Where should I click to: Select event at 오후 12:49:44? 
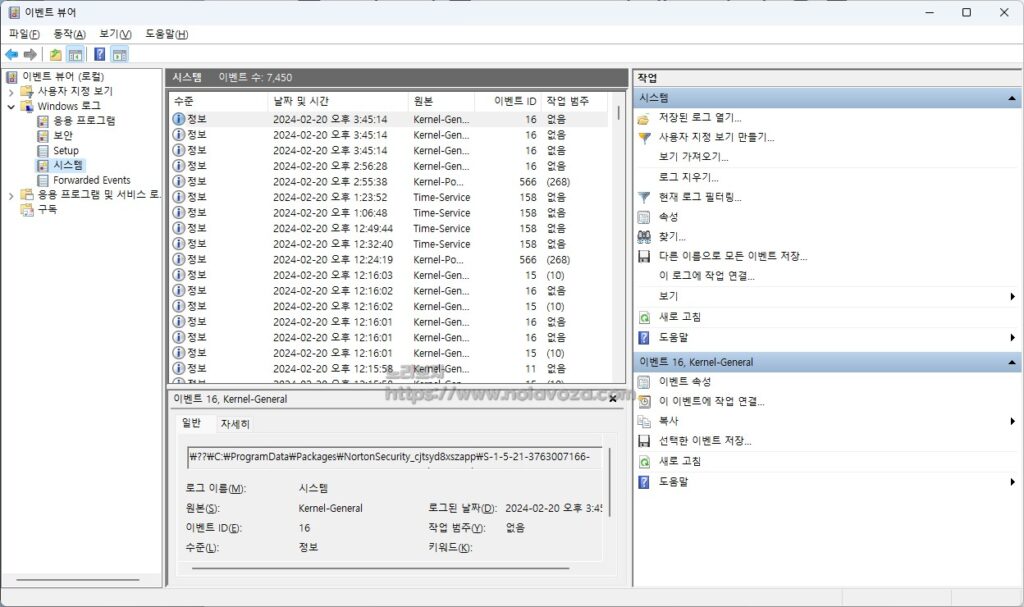tap(390, 229)
